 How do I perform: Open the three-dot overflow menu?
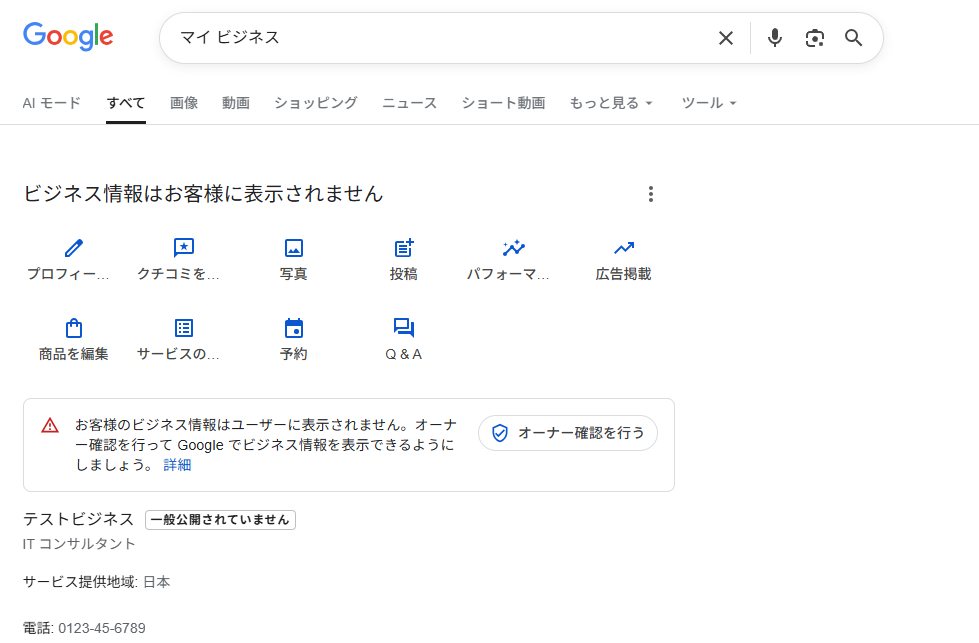click(x=651, y=194)
